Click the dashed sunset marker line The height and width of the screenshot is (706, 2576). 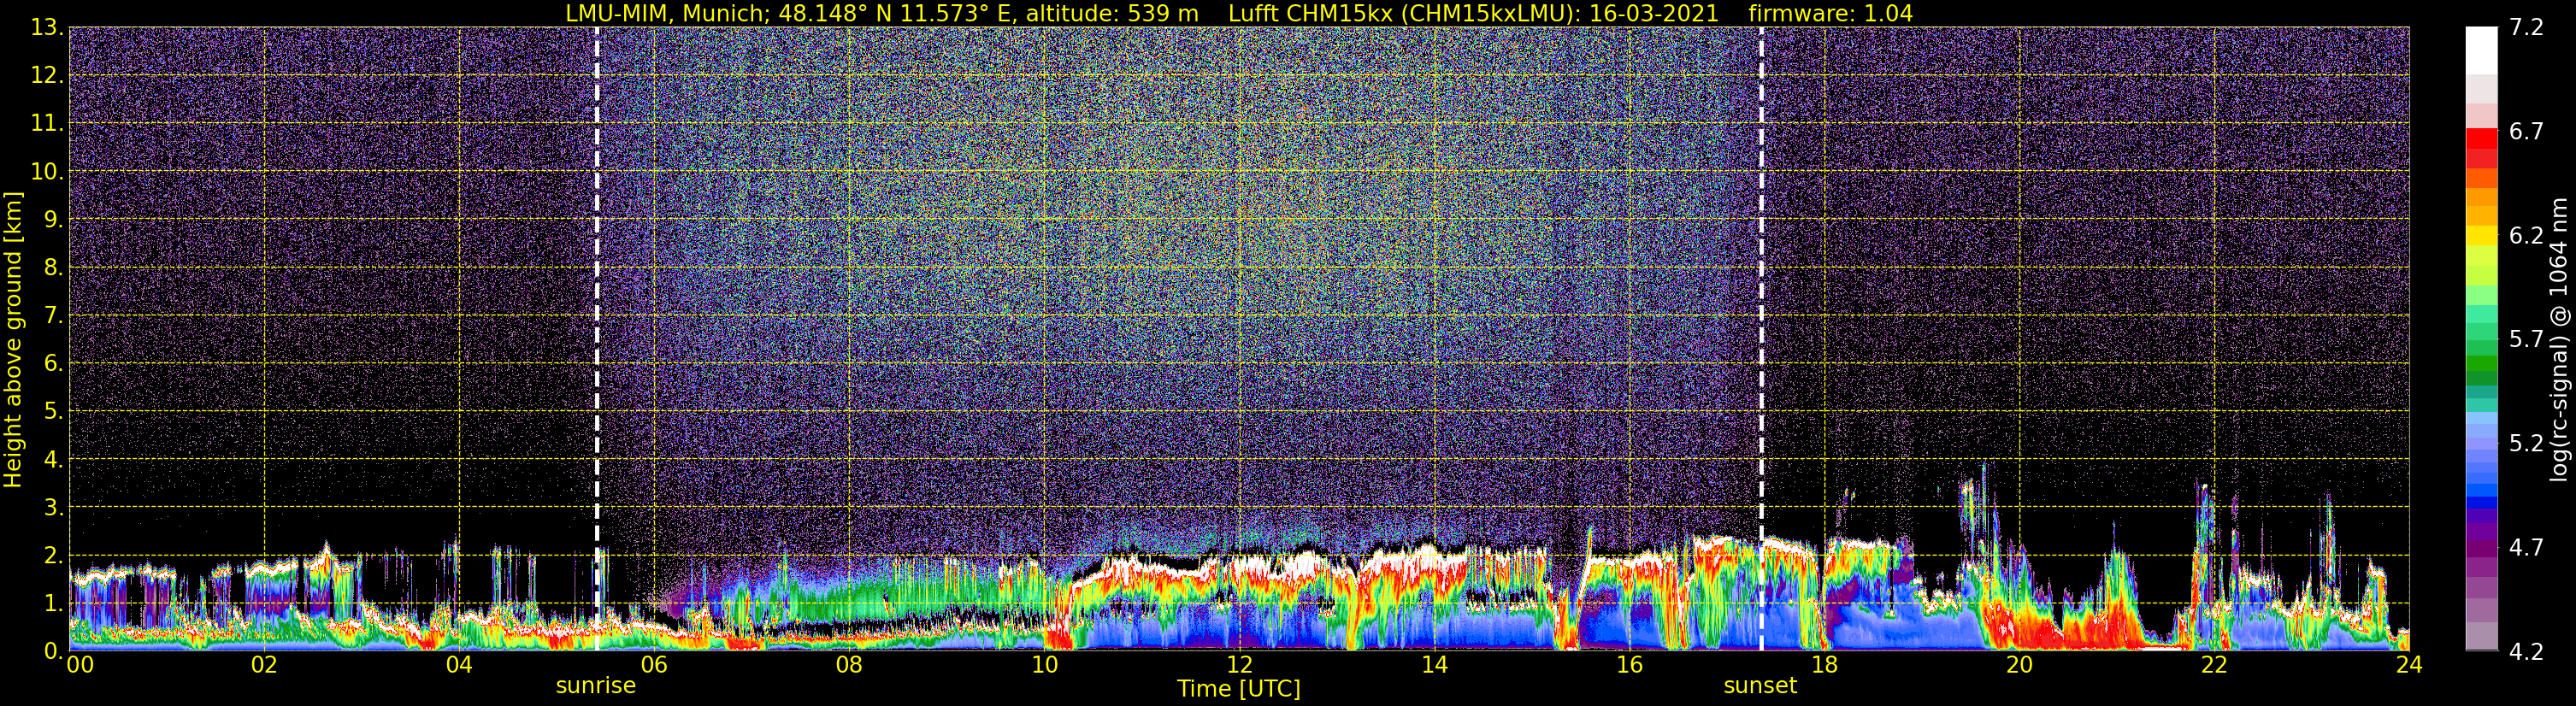[1761, 338]
